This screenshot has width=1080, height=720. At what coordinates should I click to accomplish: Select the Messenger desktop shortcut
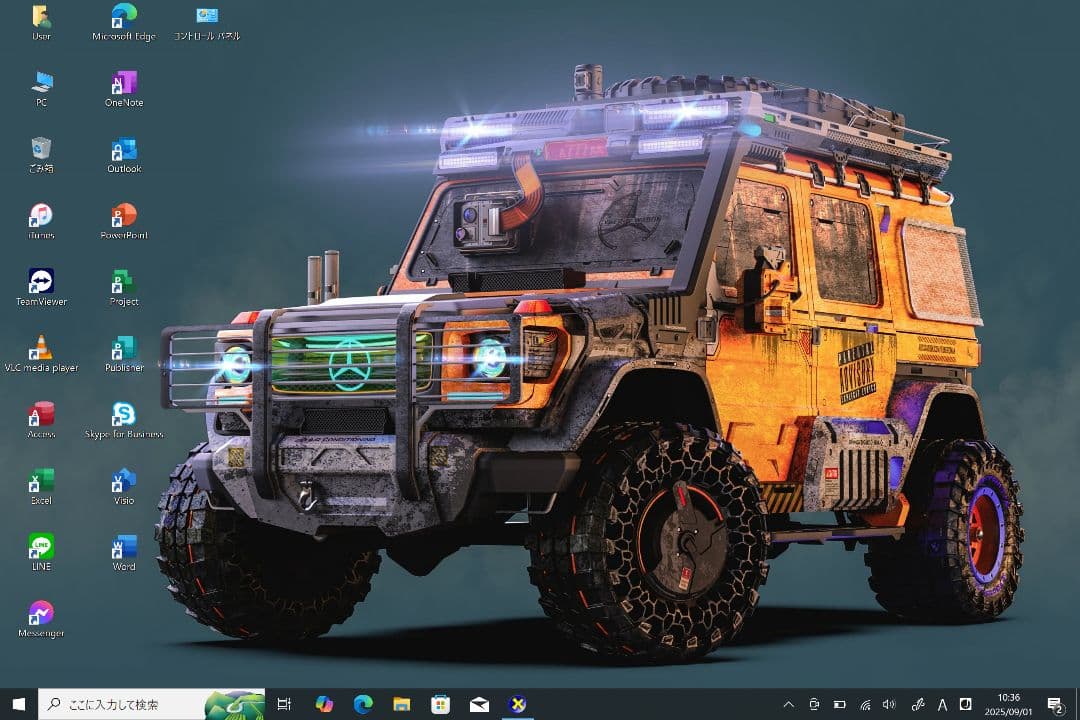click(41, 614)
